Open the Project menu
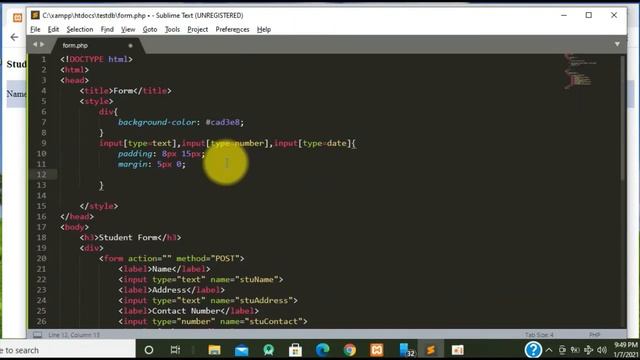This screenshot has width=640, height=360. pyautogui.click(x=198, y=29)
